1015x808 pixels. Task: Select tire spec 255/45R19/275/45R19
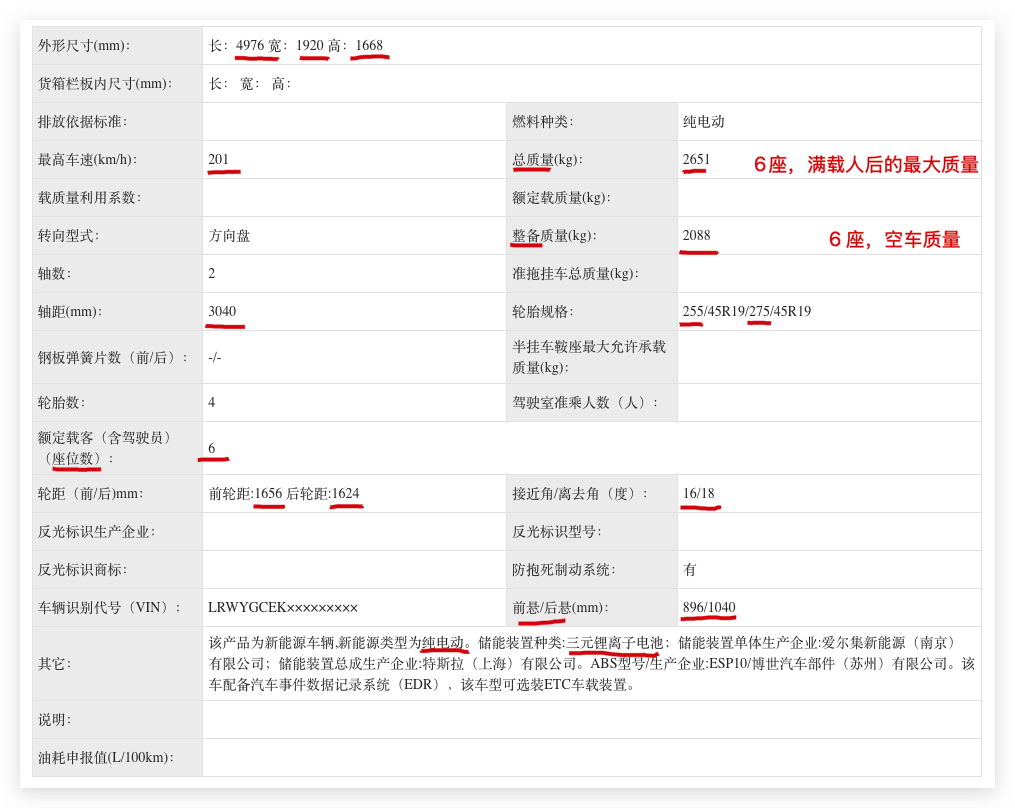coord(747,311)
